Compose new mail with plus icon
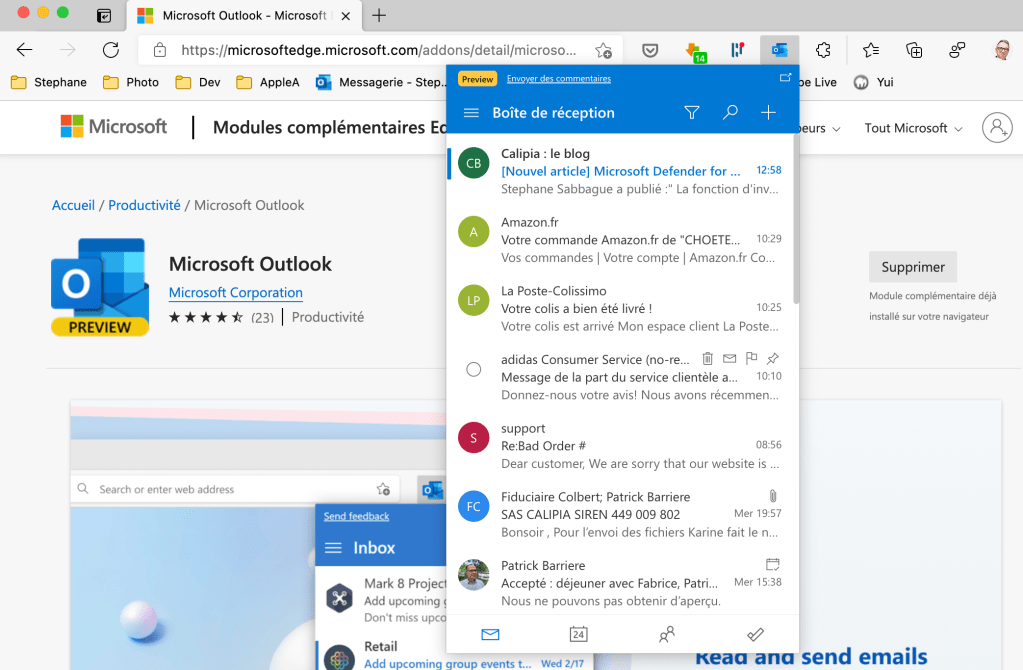Image resolution: width=1023 pixels, height=670 pixels. [768, 113]
